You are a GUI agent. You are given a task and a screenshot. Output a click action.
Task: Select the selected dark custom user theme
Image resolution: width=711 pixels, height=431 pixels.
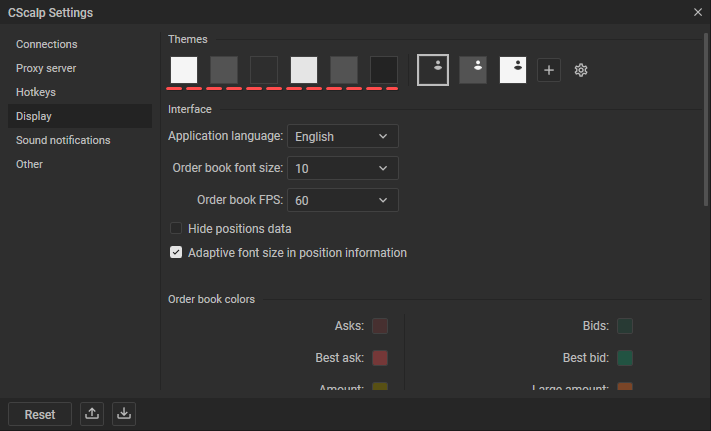(433, 70)
